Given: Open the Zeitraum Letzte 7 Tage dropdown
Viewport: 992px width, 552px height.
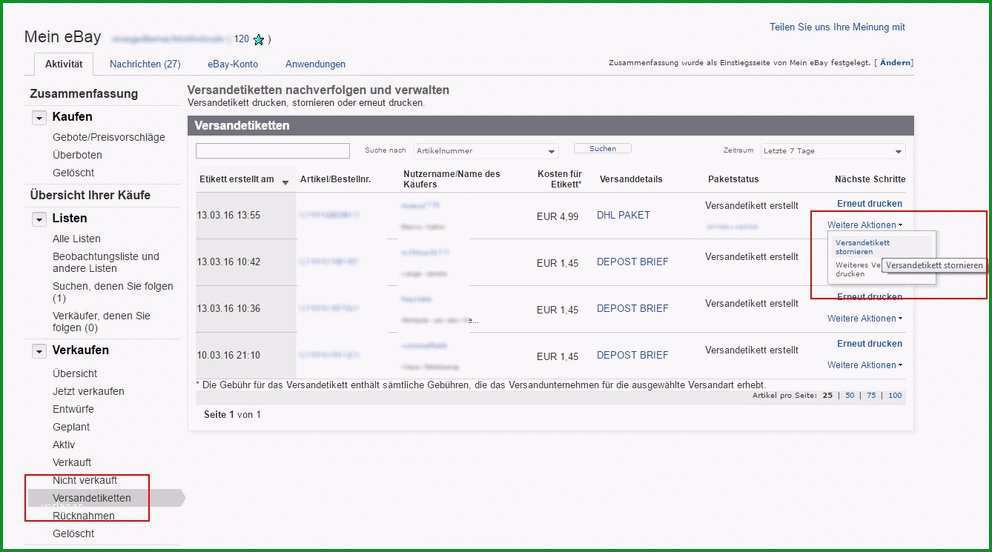Looking at the screenshot, I should click(x=833, y=151).
